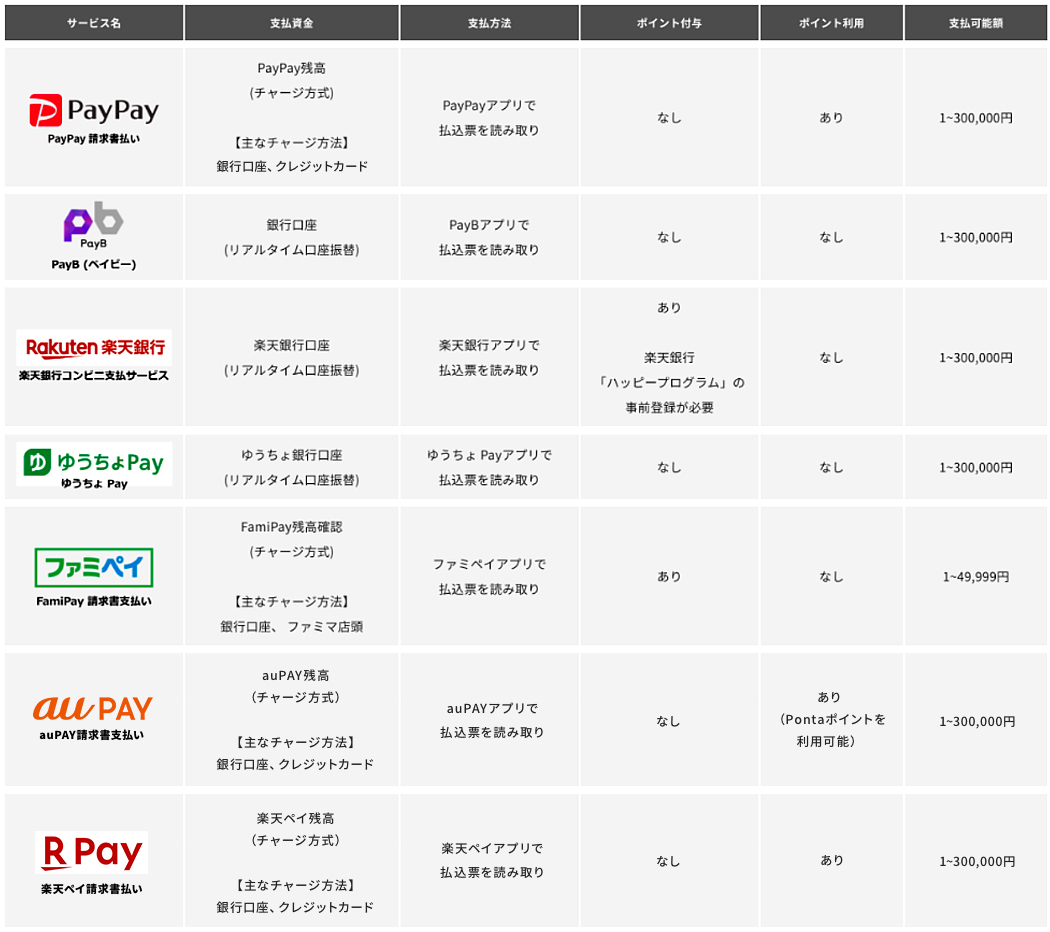Select the PayB (ペイビー) label
Viewport: 1050px width, 932px height.
[94, 264]
